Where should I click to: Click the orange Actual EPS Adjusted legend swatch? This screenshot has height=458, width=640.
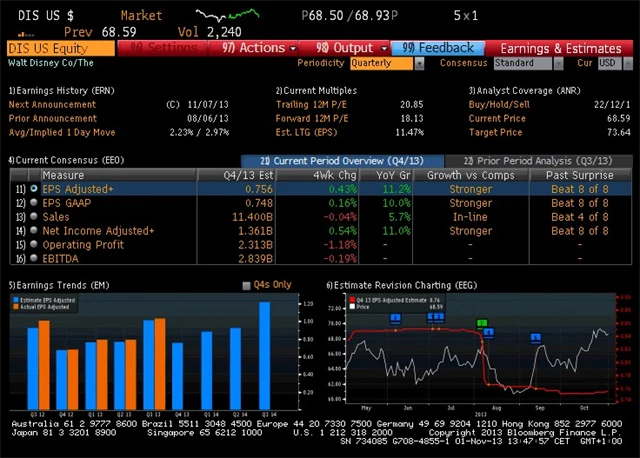pyautogui.click(x=15, y=306)
